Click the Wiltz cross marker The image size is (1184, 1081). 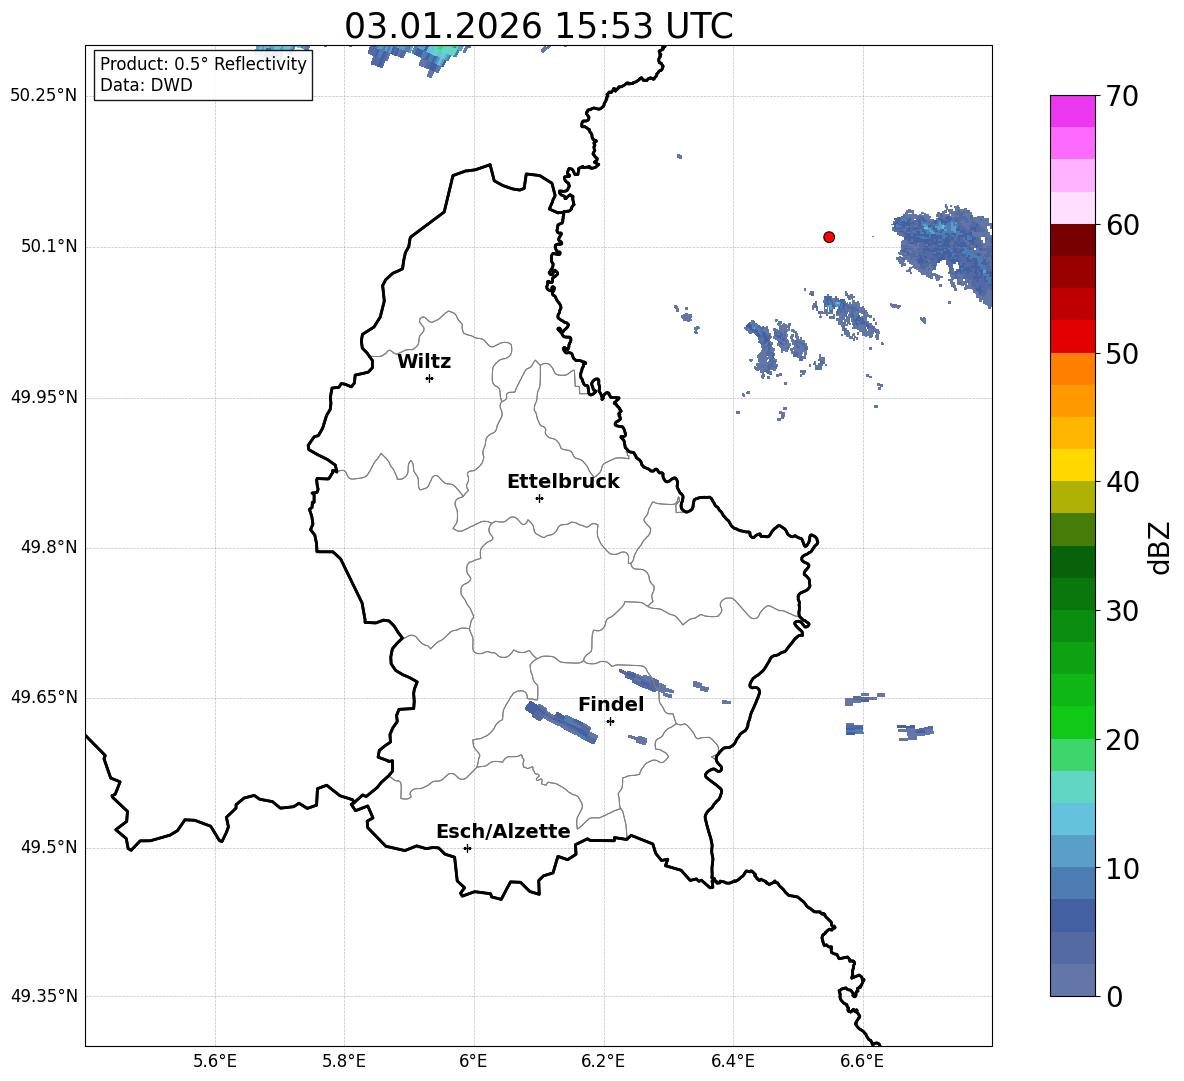pos(429,378)
